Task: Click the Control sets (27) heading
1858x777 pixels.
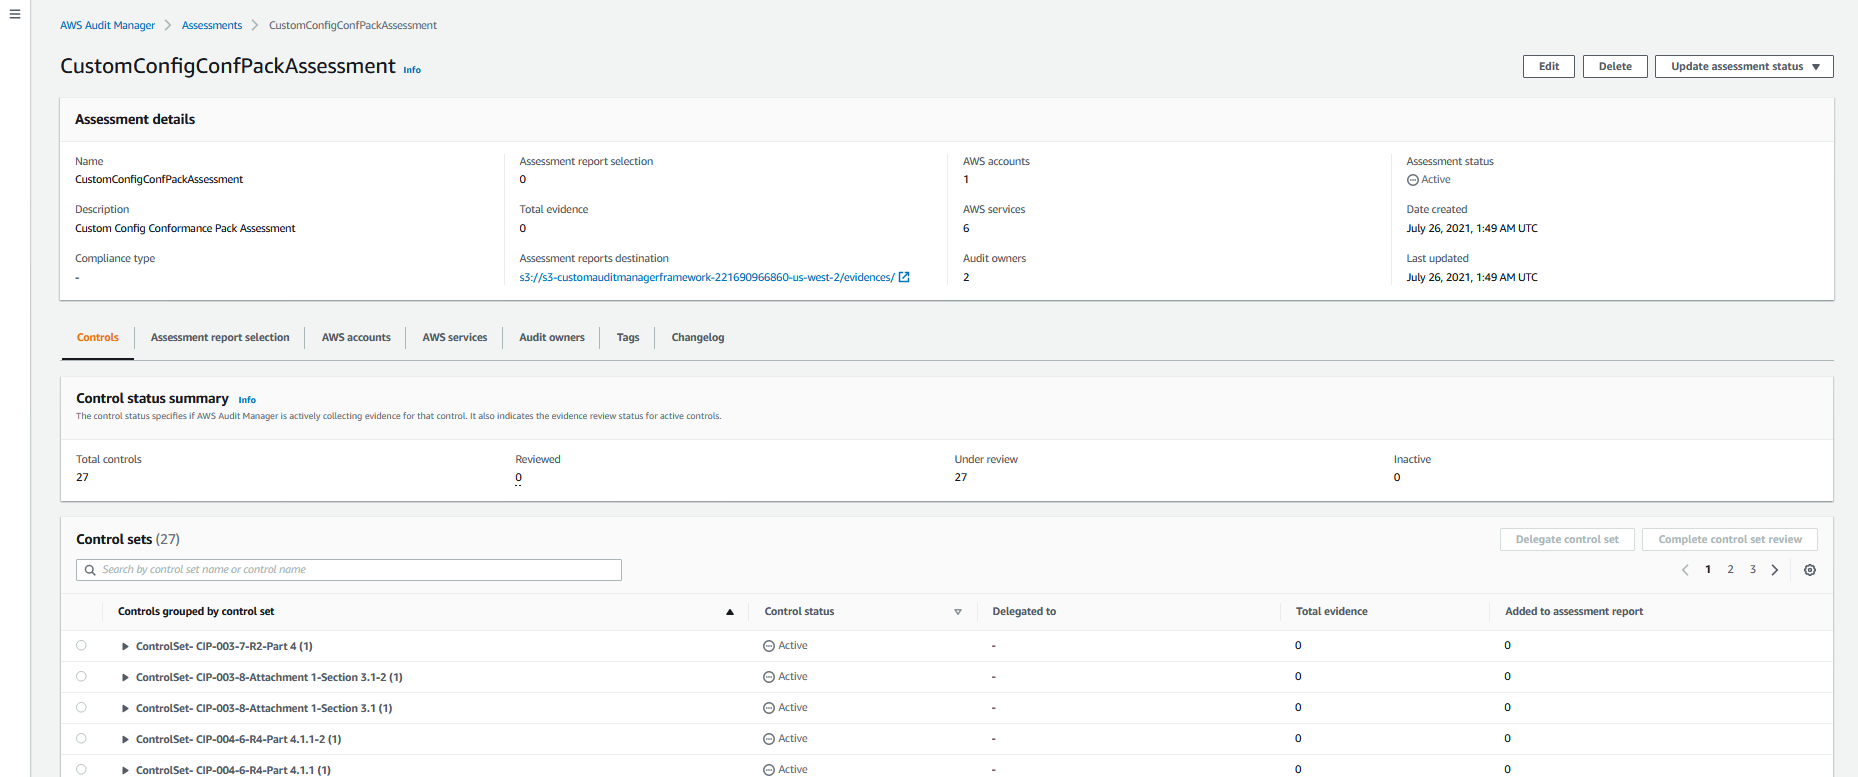Action: tap(128, 539)
